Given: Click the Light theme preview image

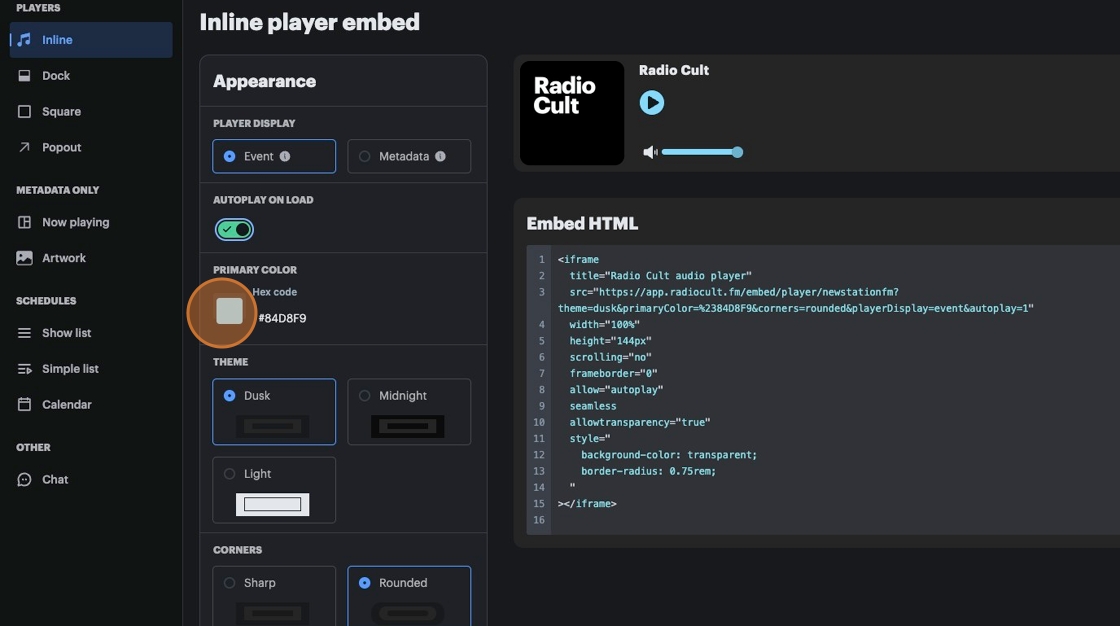Looking at the screenshot, I should pyautogui.click(x=273, y=505).
